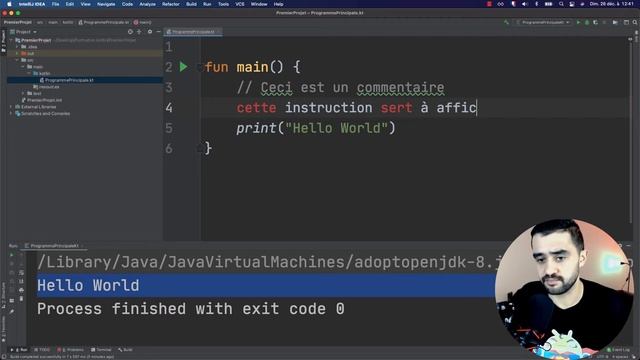Image resolution: width=640 pixels, height=360 pixels.
Task: Click the Run with Coverage icon
Action: coord(595,22)
